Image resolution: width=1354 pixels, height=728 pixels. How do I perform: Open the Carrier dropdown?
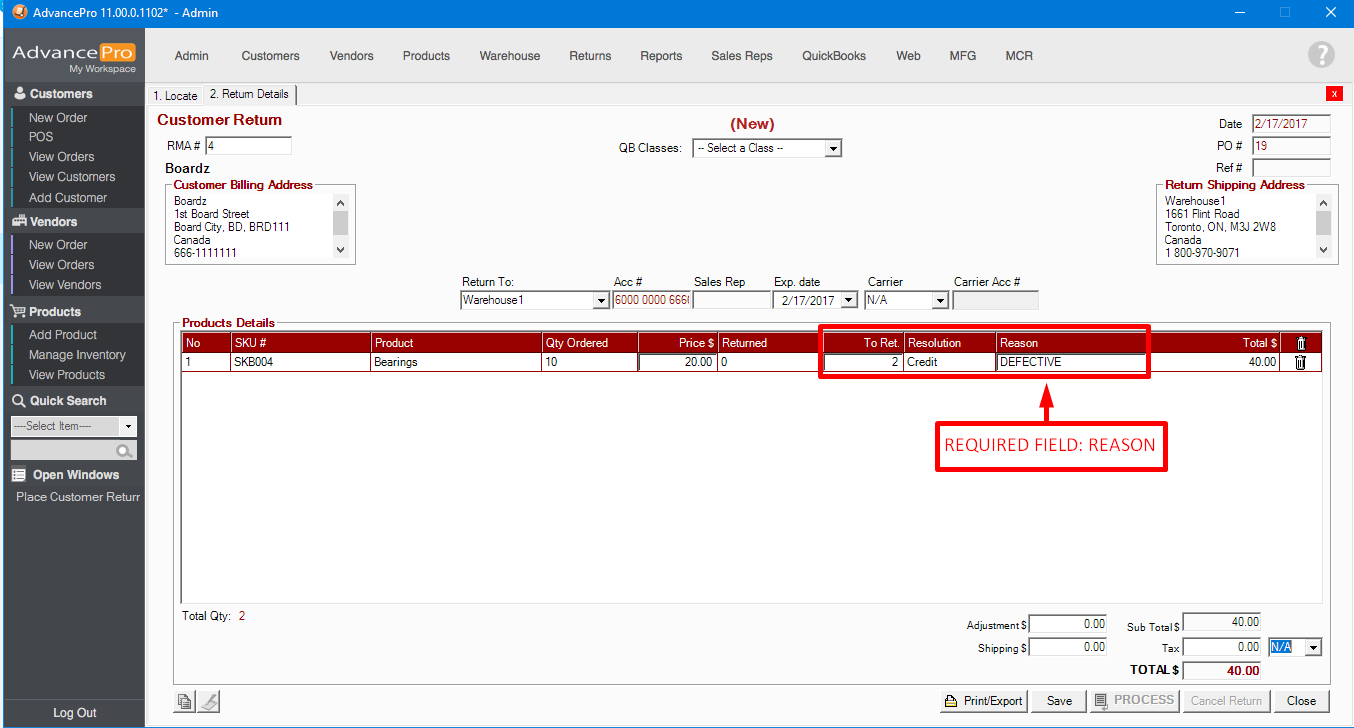coord(939,300)
